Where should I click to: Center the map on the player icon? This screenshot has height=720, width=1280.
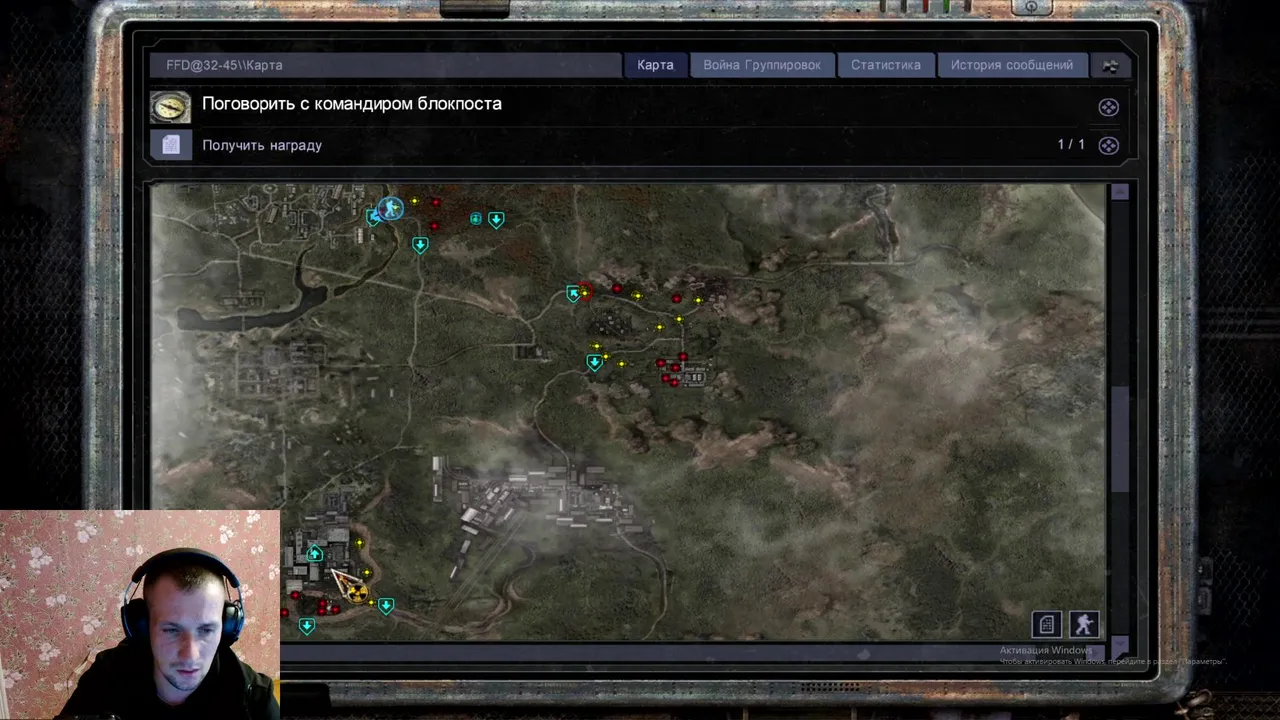tap(1084, 625)
